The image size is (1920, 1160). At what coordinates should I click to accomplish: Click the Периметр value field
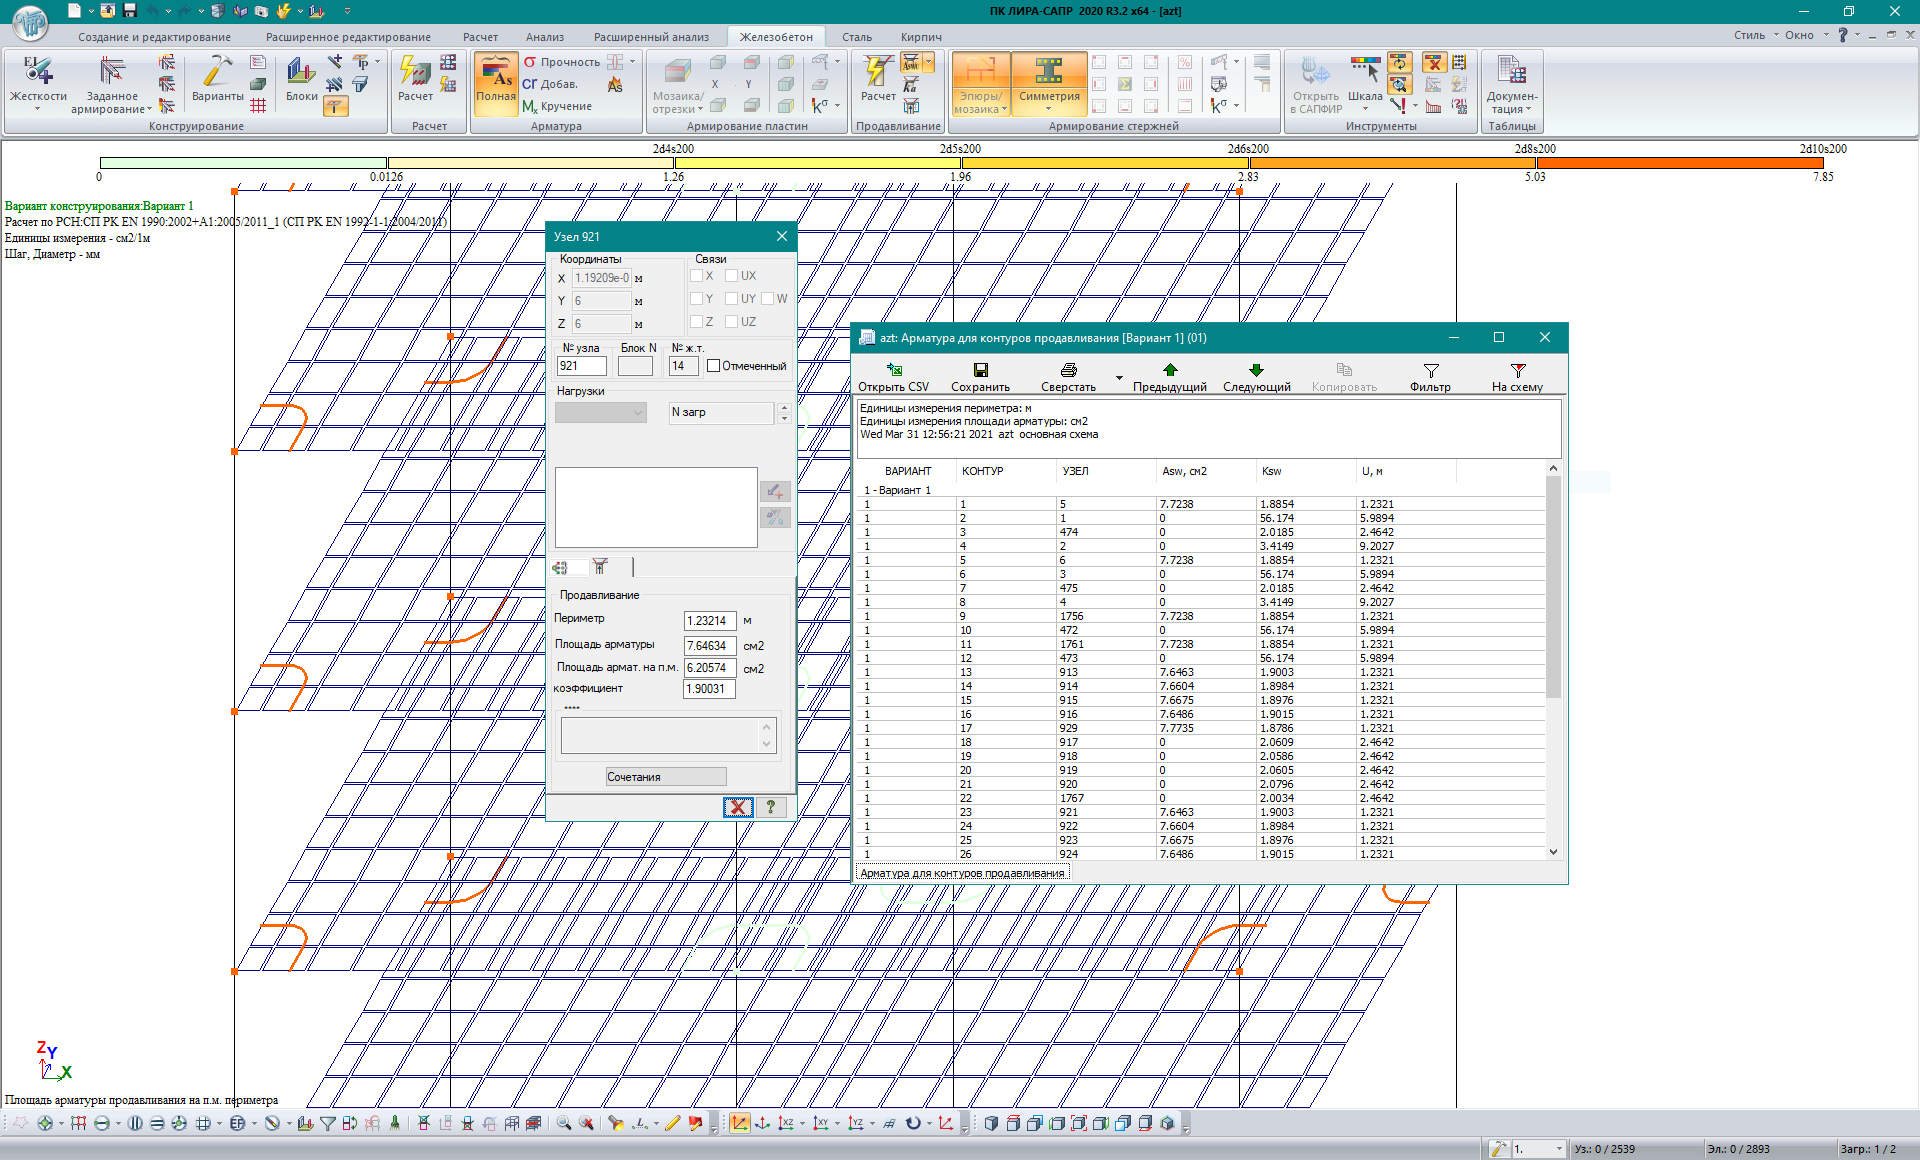click(709, 621)
